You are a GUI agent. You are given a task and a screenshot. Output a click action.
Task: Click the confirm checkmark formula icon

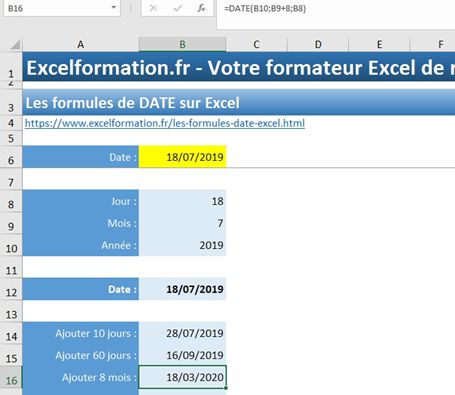[x=177, y=8]
